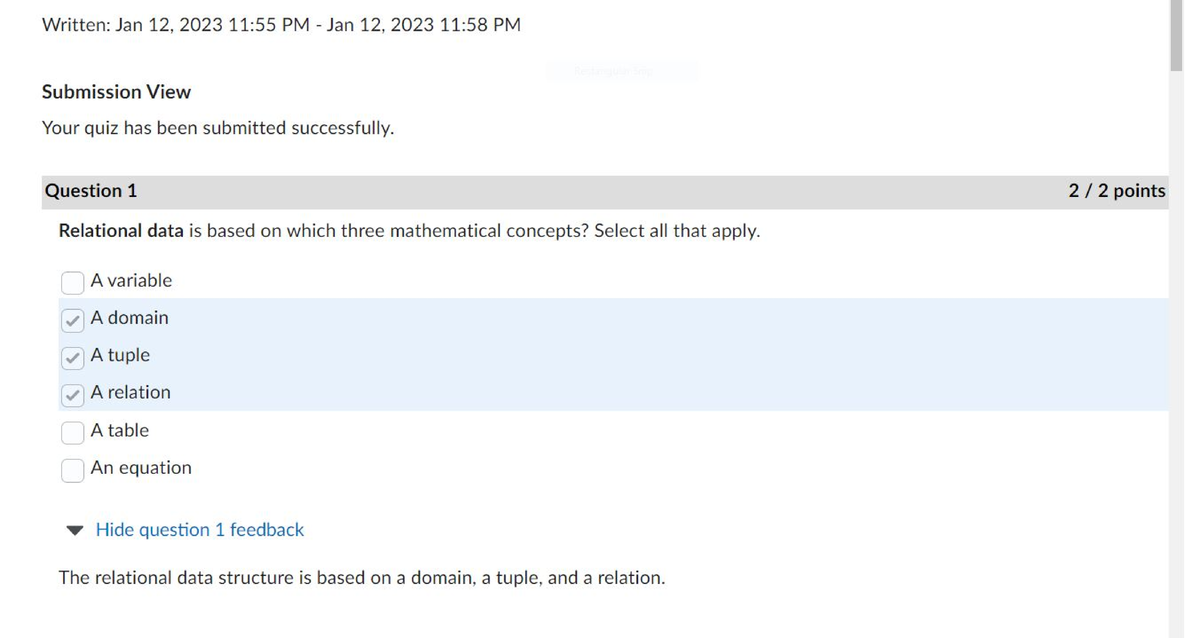Tick the 'A table' checkbox
This screenshot has height=638, width=1200.
click(73, 432)
